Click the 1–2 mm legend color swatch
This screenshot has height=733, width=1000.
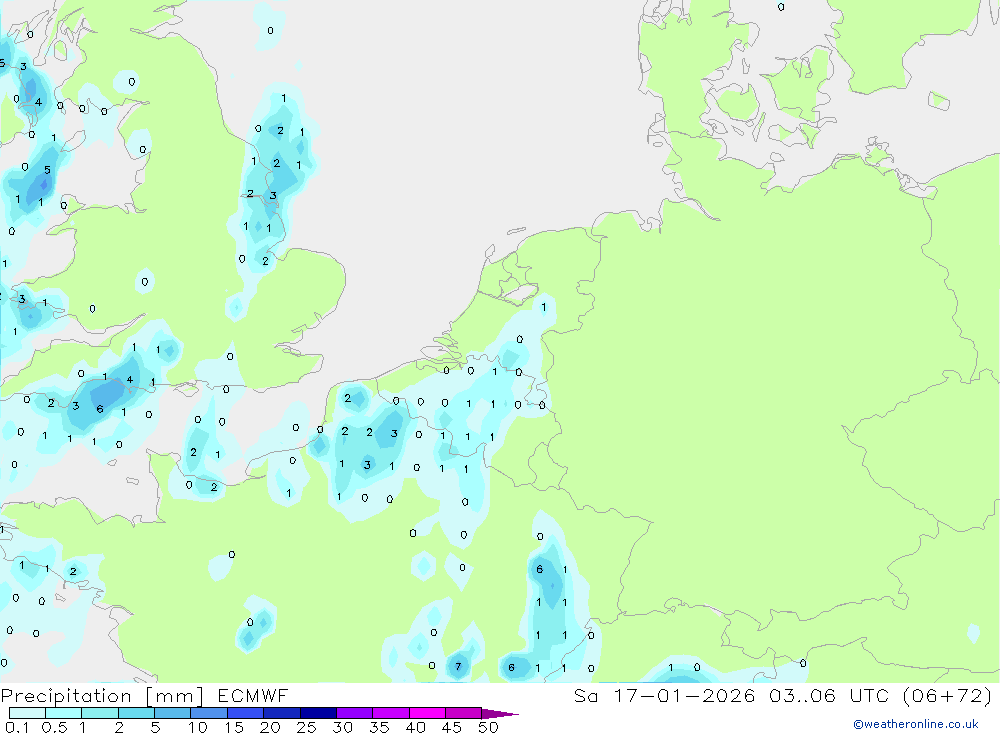[99, 713]
